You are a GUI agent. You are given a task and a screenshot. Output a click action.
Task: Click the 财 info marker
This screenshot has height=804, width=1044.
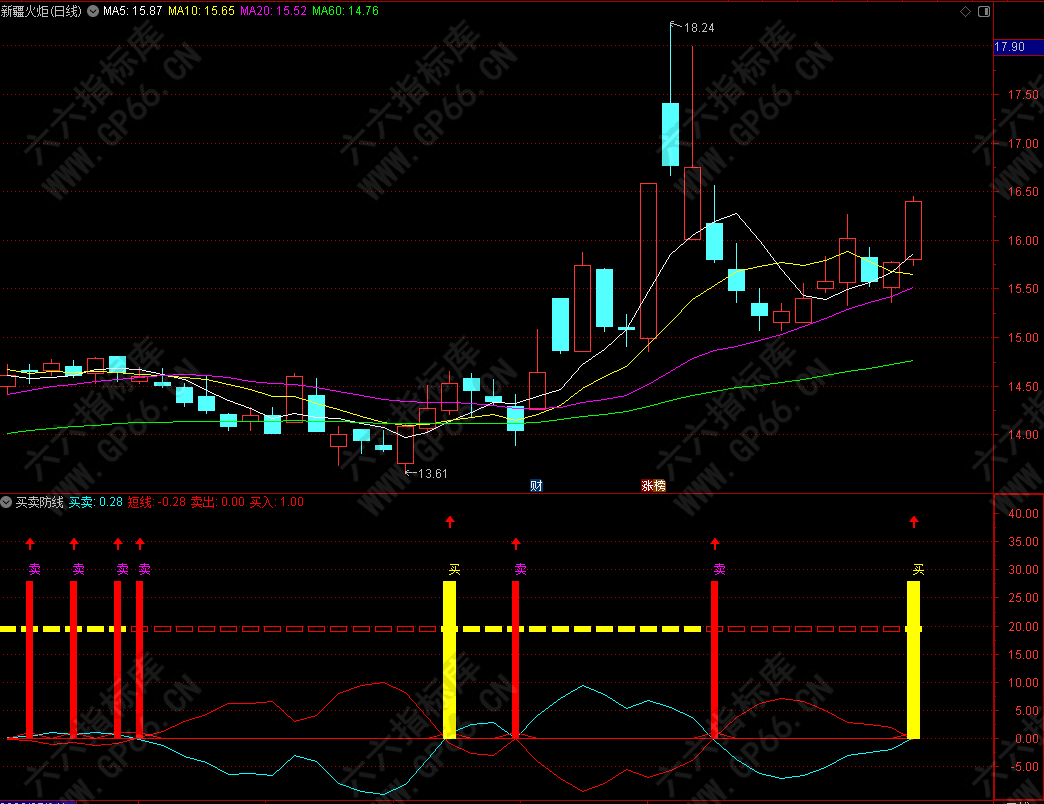point(536,485)
